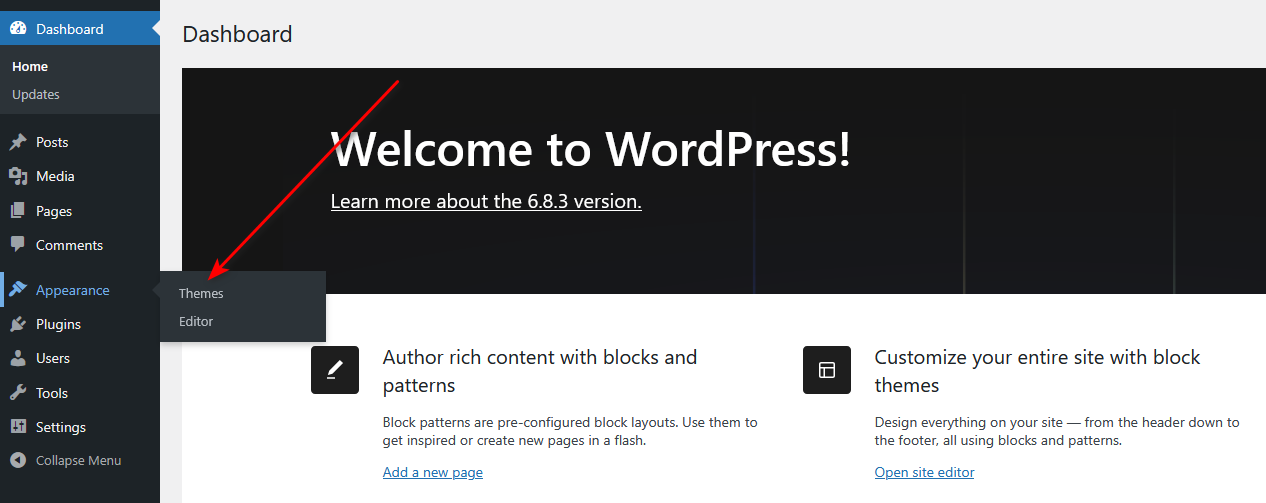Open Posts via the pushpin icon
1266x503 pixels.
[x=18, y=143]
